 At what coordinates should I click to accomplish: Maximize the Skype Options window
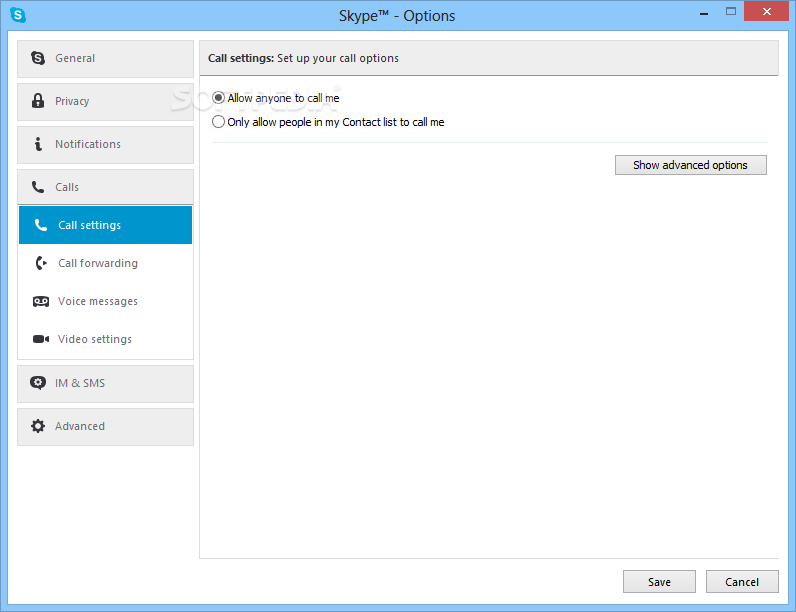click(731, 11)
